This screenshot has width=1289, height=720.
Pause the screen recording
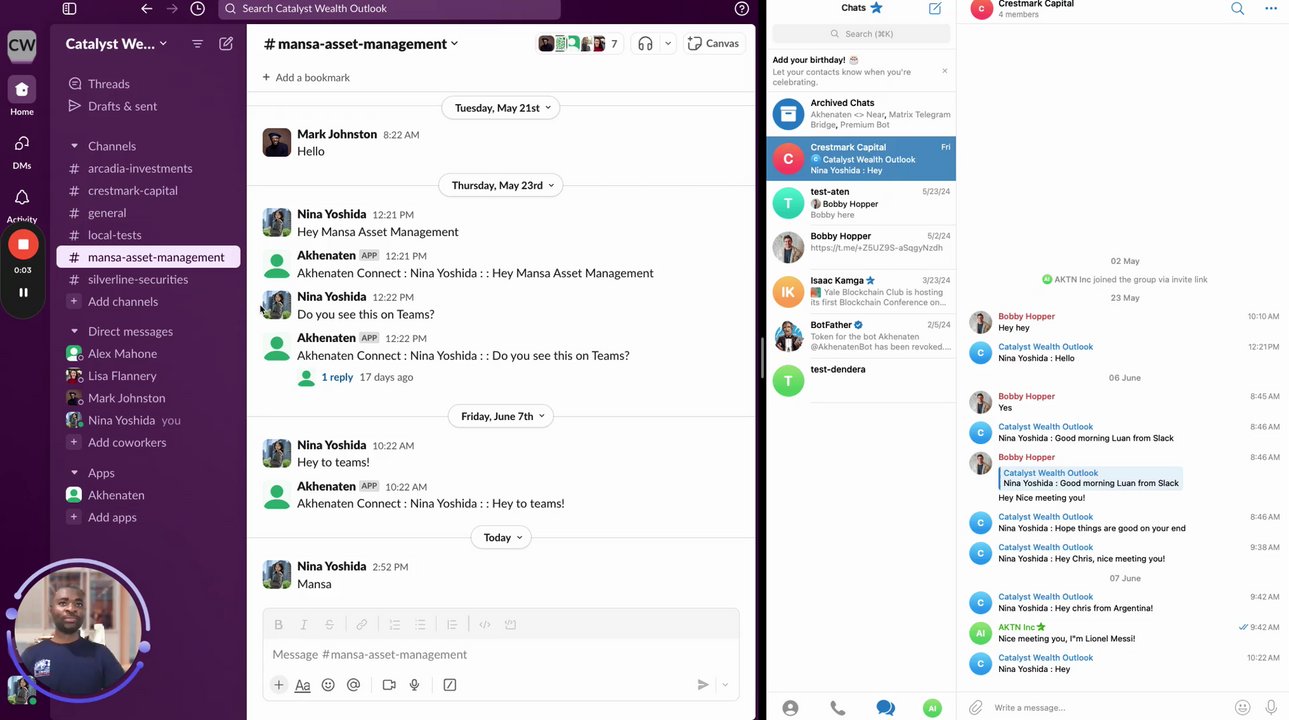[x=23, y=292]
